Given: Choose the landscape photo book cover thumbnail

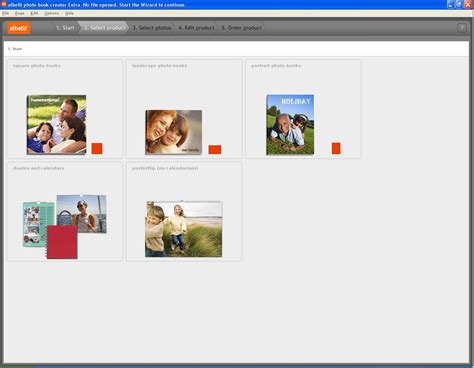Looking at the screenshot, I should (x=174, y=132).
